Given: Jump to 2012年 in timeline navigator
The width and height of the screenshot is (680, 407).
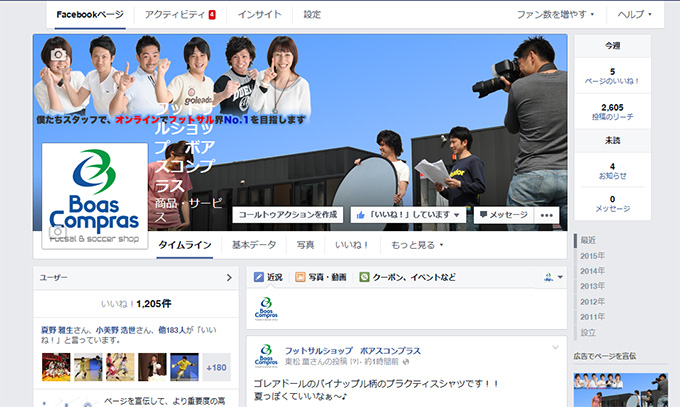Looking at the screenshot, I should click(592, 302).
